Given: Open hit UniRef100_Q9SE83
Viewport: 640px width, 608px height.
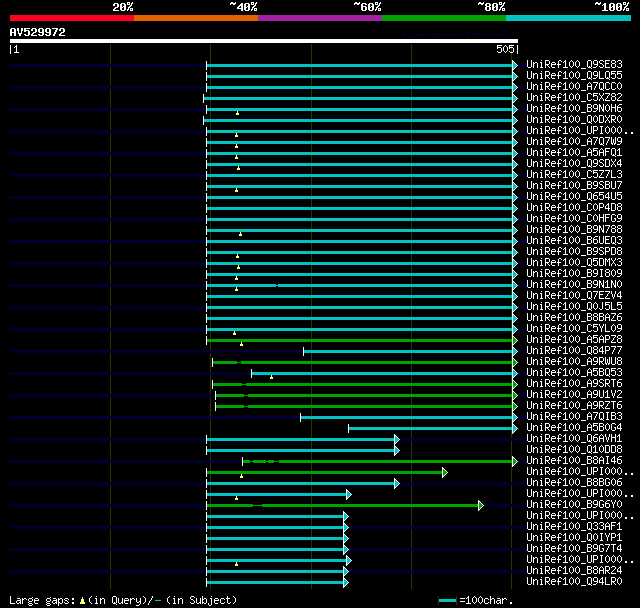Looking at the screenshot, I should point(574,64).
